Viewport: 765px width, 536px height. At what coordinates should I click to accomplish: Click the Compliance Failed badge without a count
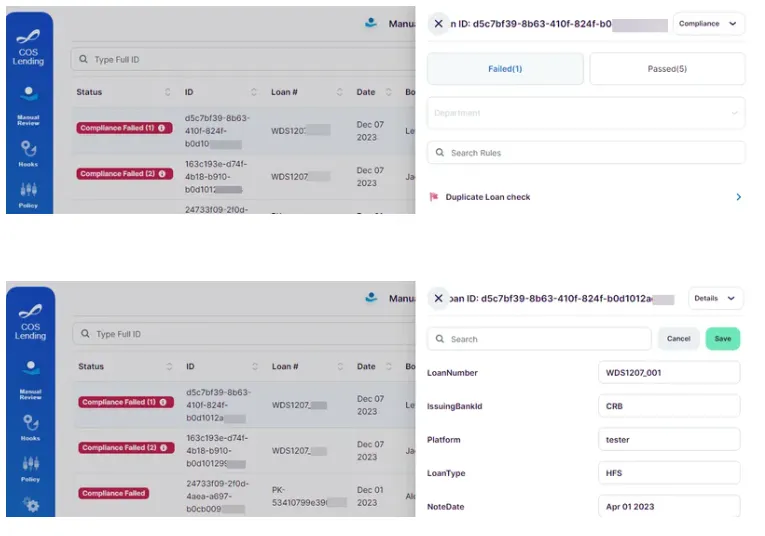coord(114,493)
